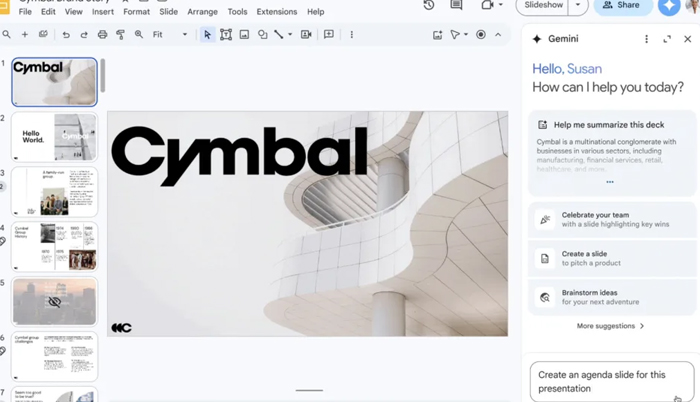Click the filmstrip vertical scrollbar
Viewport: 700px width, 402px height.
[103, 75]
